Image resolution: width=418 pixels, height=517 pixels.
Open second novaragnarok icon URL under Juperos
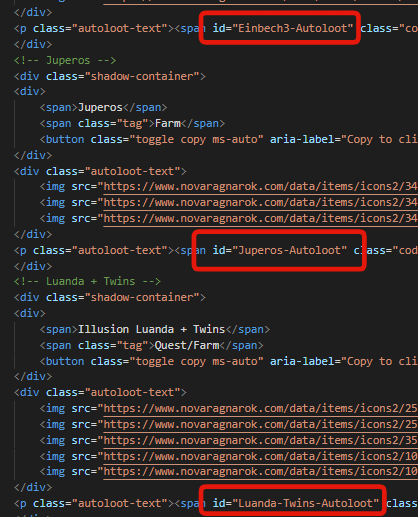pos(260,203)
